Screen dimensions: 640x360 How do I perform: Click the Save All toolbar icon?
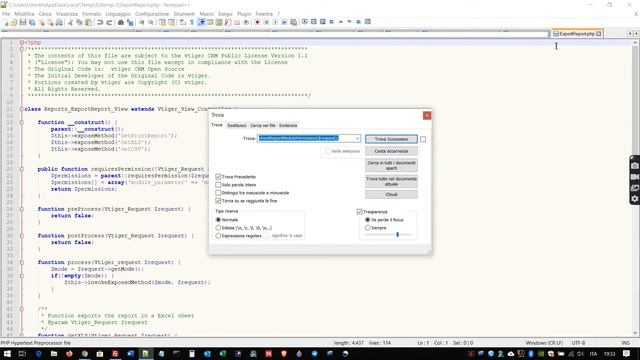(x=32, y=22)
